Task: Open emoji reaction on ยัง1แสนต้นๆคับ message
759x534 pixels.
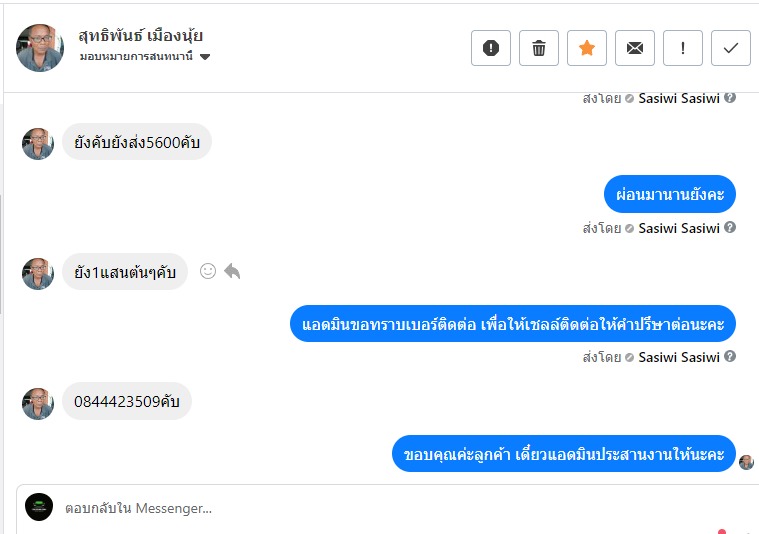Action: (208, 271)
